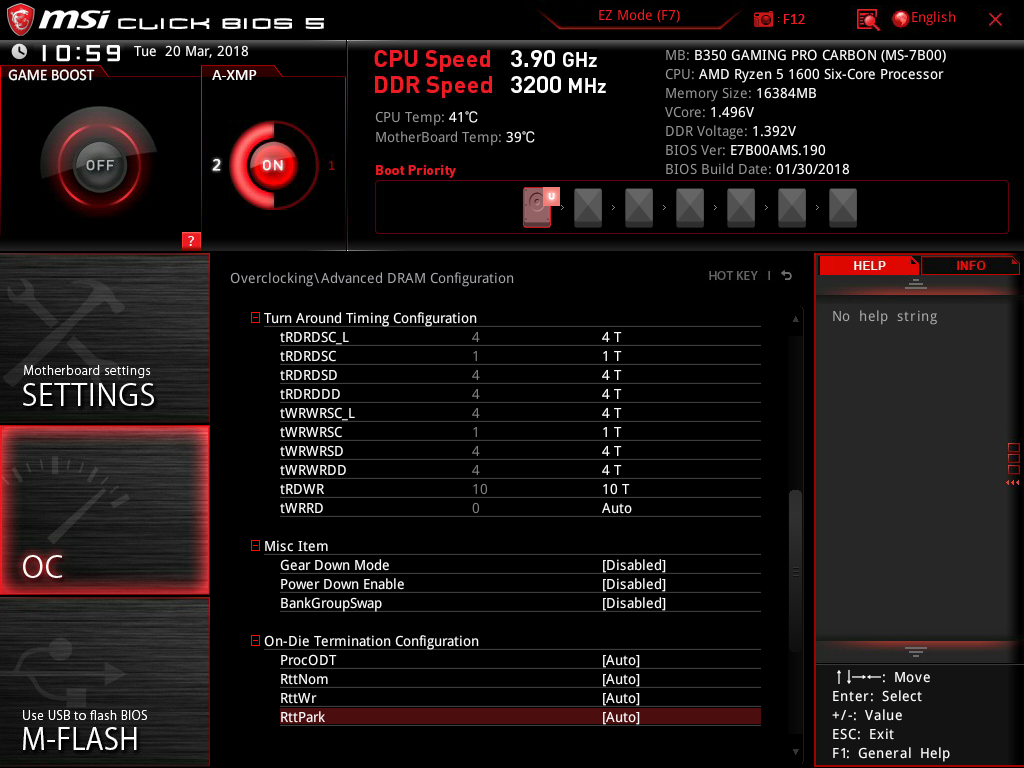Click the help panel bottom collapse handle
Viewport: 1024px width, 768px height.
click(x=916, y=651)
